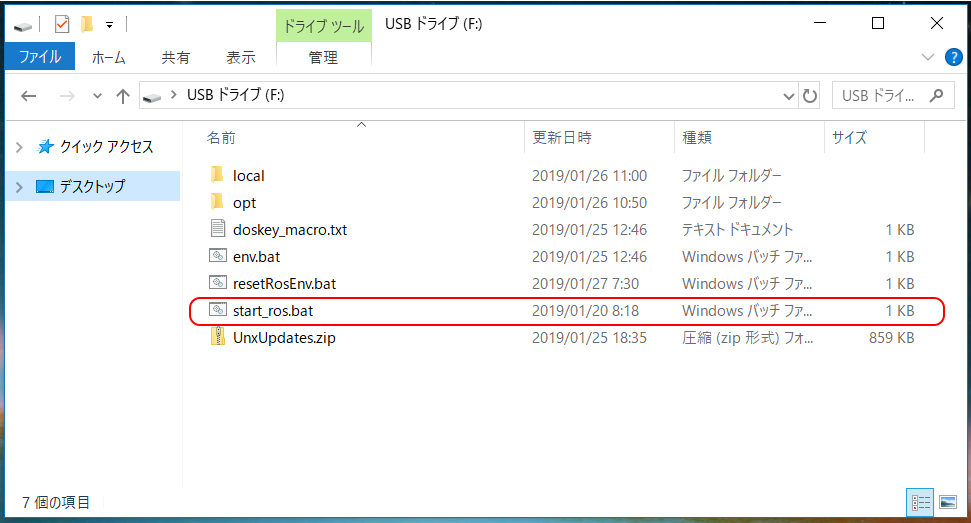Viewport: 971px width, 523px height.
Task: Switch to details view layout
Action: [921, 503]
